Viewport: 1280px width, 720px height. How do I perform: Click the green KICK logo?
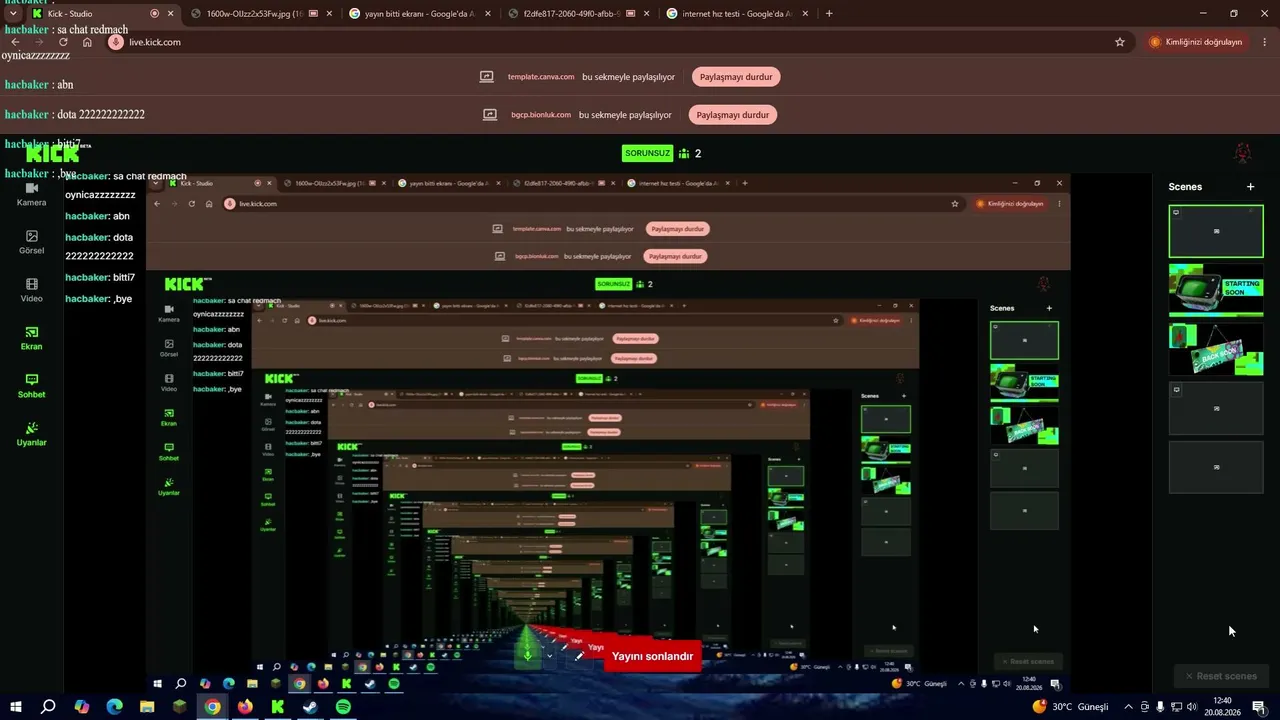[52, 154]
